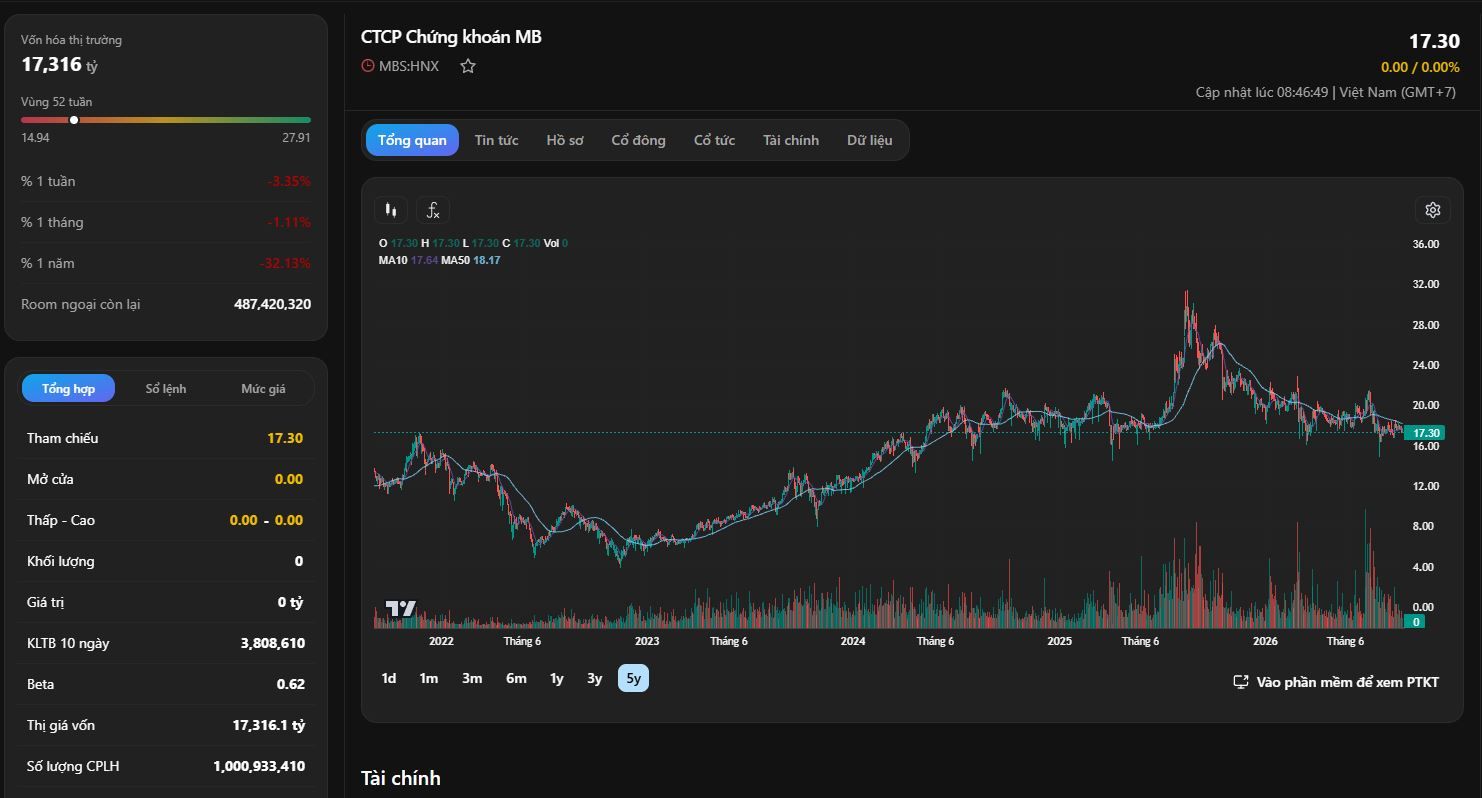This screenshot has width=1482, height=798.
Task: Open chart settings gear icon
Action: pyautogui.click(x=1433, y=210)
